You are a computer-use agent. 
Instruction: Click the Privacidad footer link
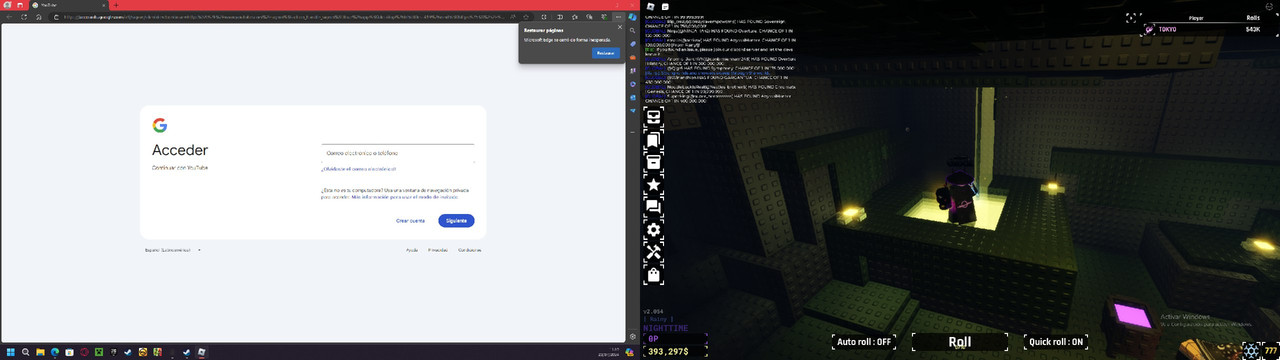click(438, 250)
